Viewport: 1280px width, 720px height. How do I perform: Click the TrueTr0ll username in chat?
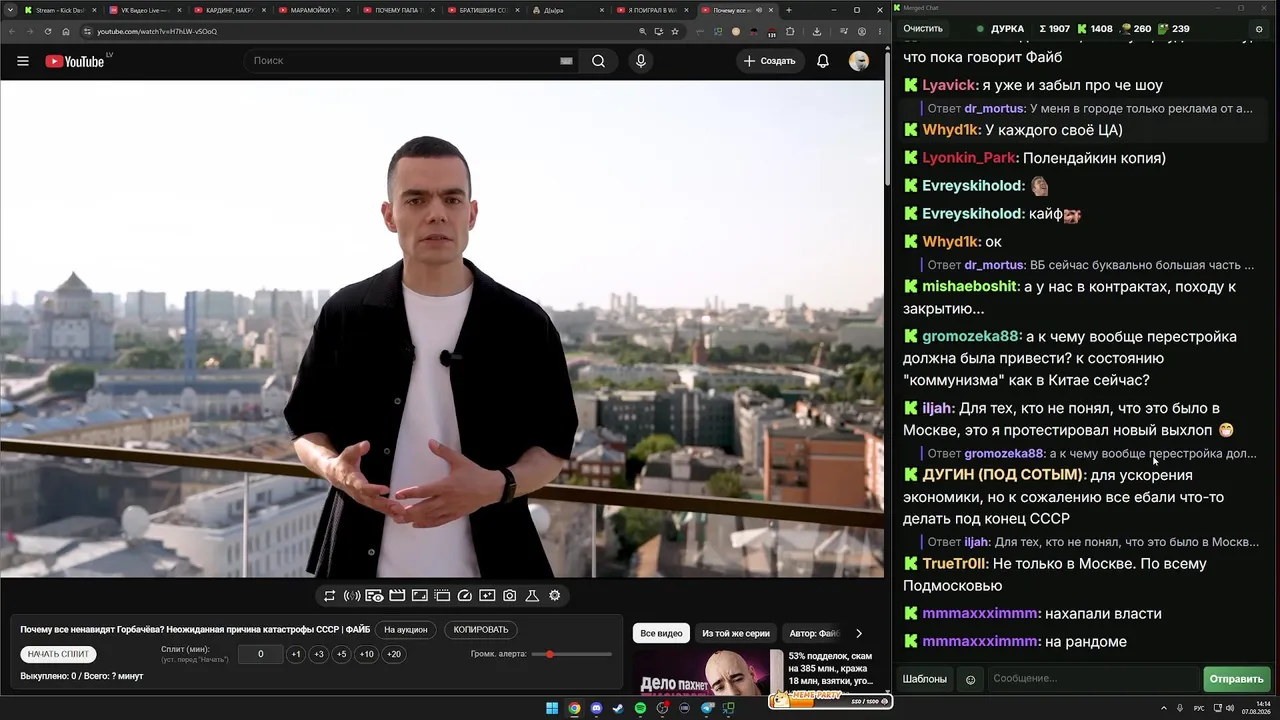(x=954, y=564)
